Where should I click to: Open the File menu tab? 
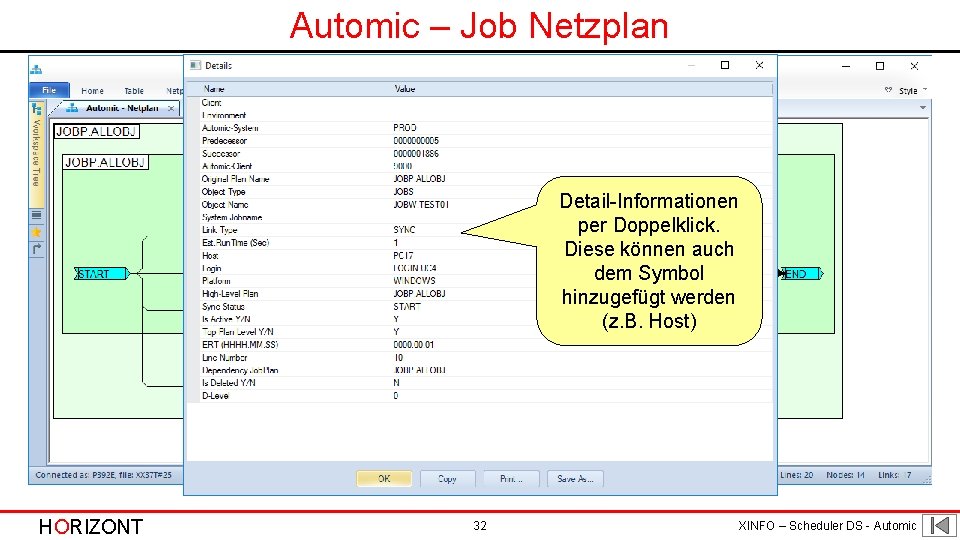coord(50,90)
